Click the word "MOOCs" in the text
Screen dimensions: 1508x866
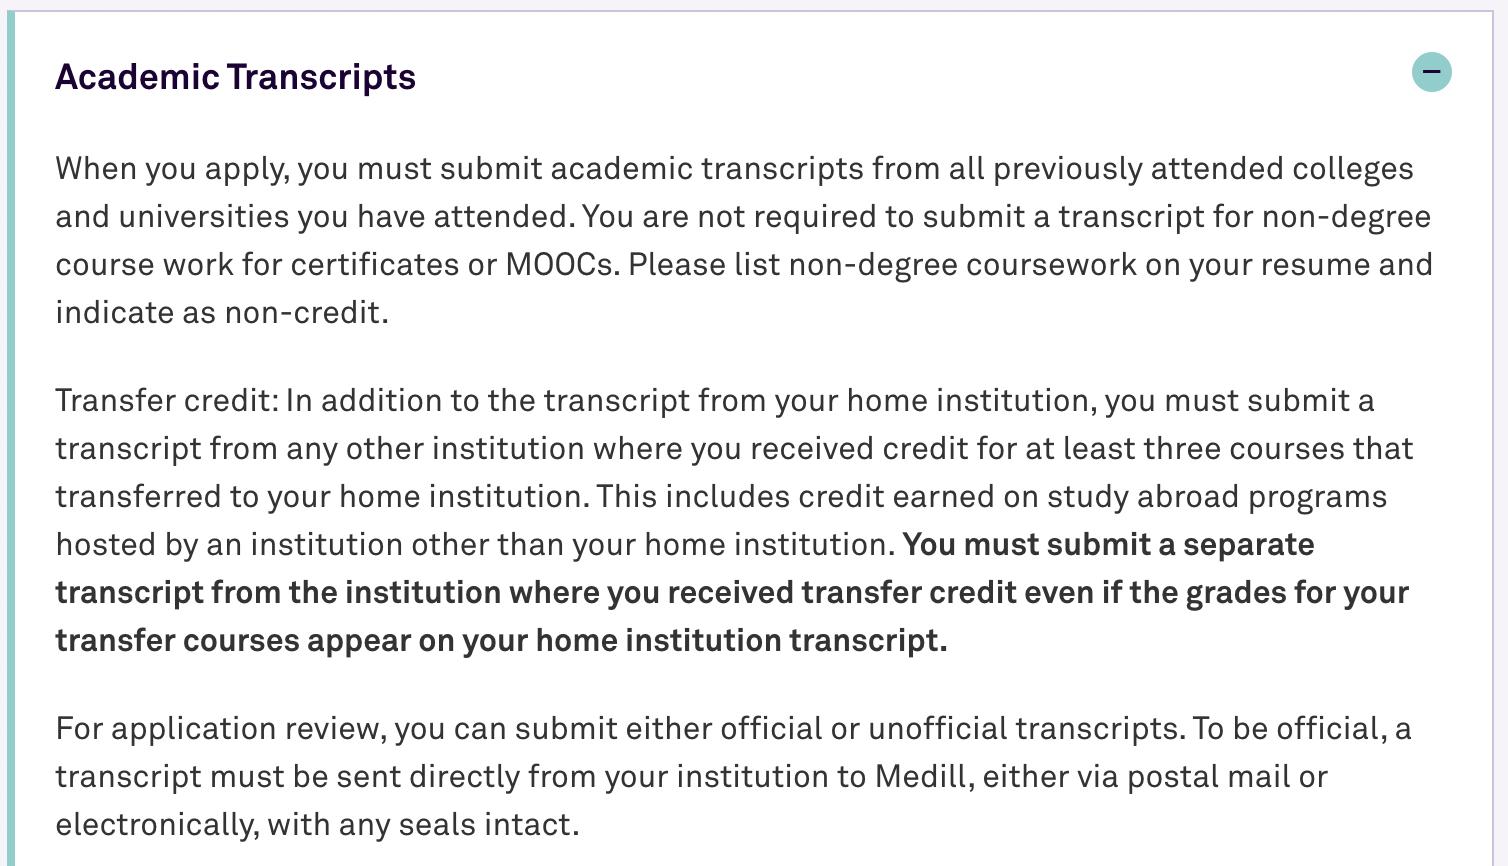point(561,265)
